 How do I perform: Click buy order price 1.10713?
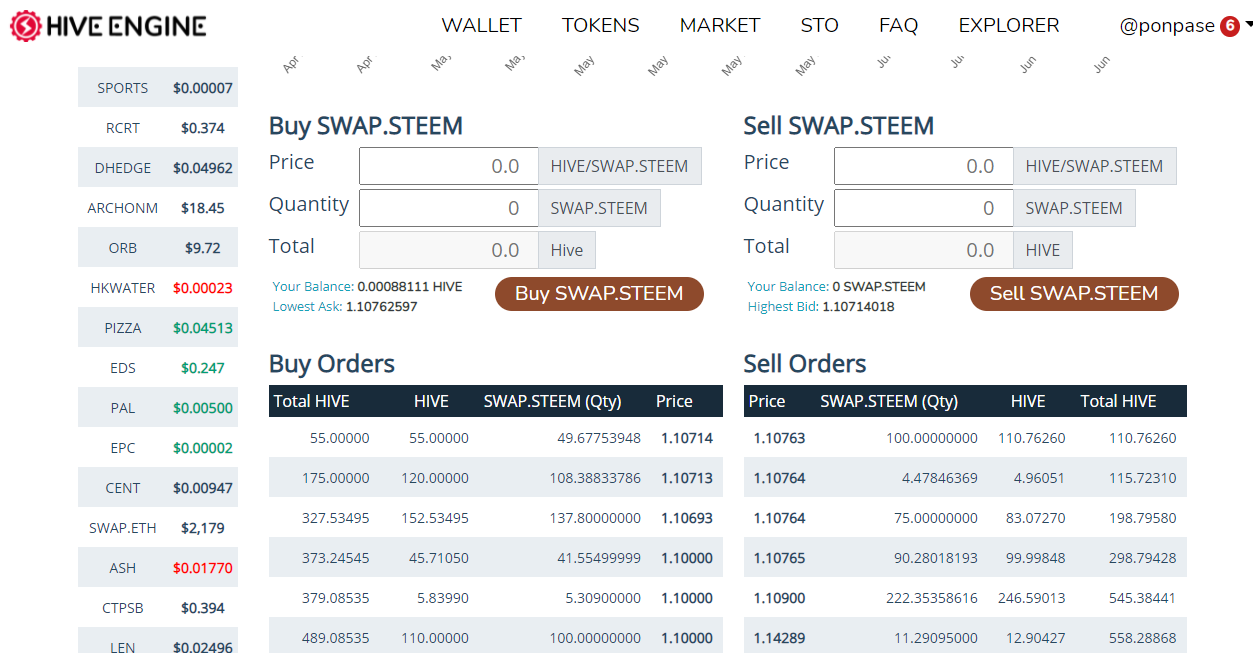(x=687, y=478)
